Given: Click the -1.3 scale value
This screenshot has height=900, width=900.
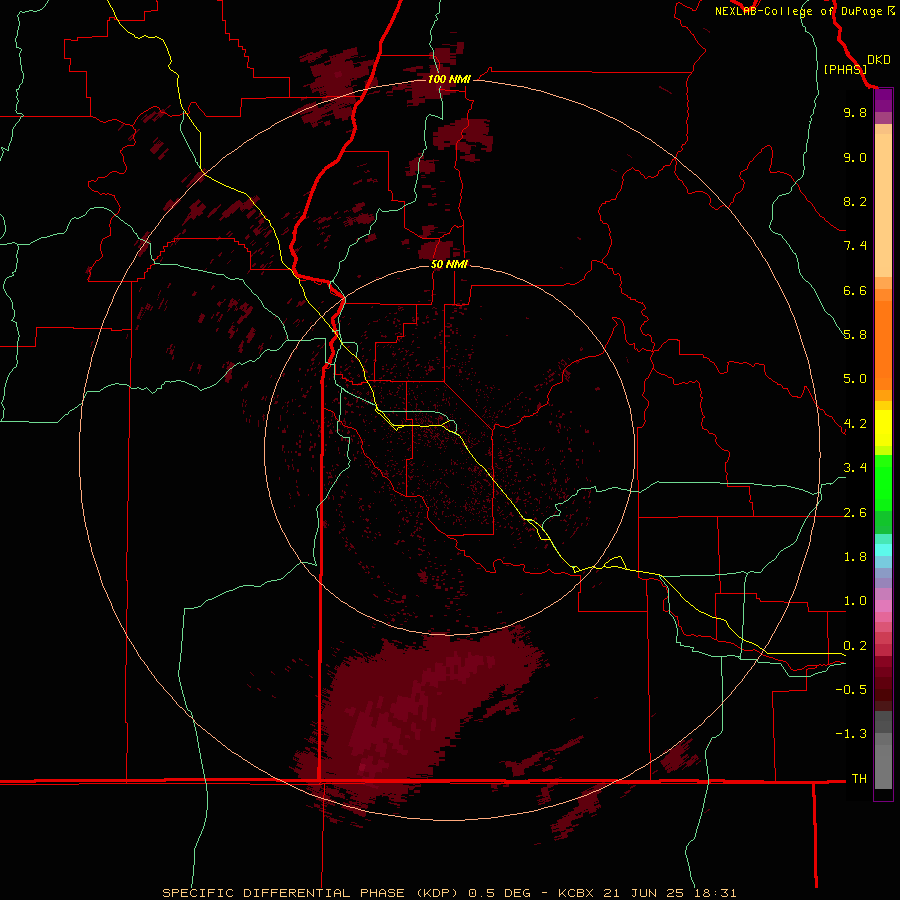Looking at the screenshot, I should (851, 734).
